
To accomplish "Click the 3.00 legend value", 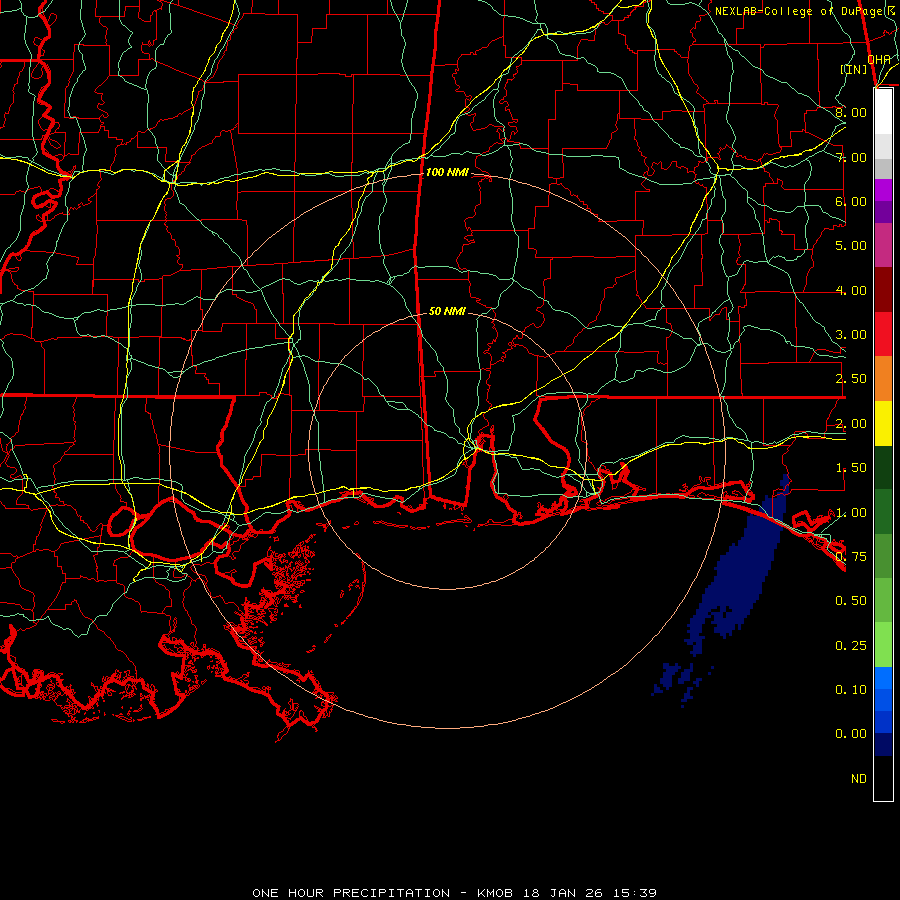I will coord(851,335).
